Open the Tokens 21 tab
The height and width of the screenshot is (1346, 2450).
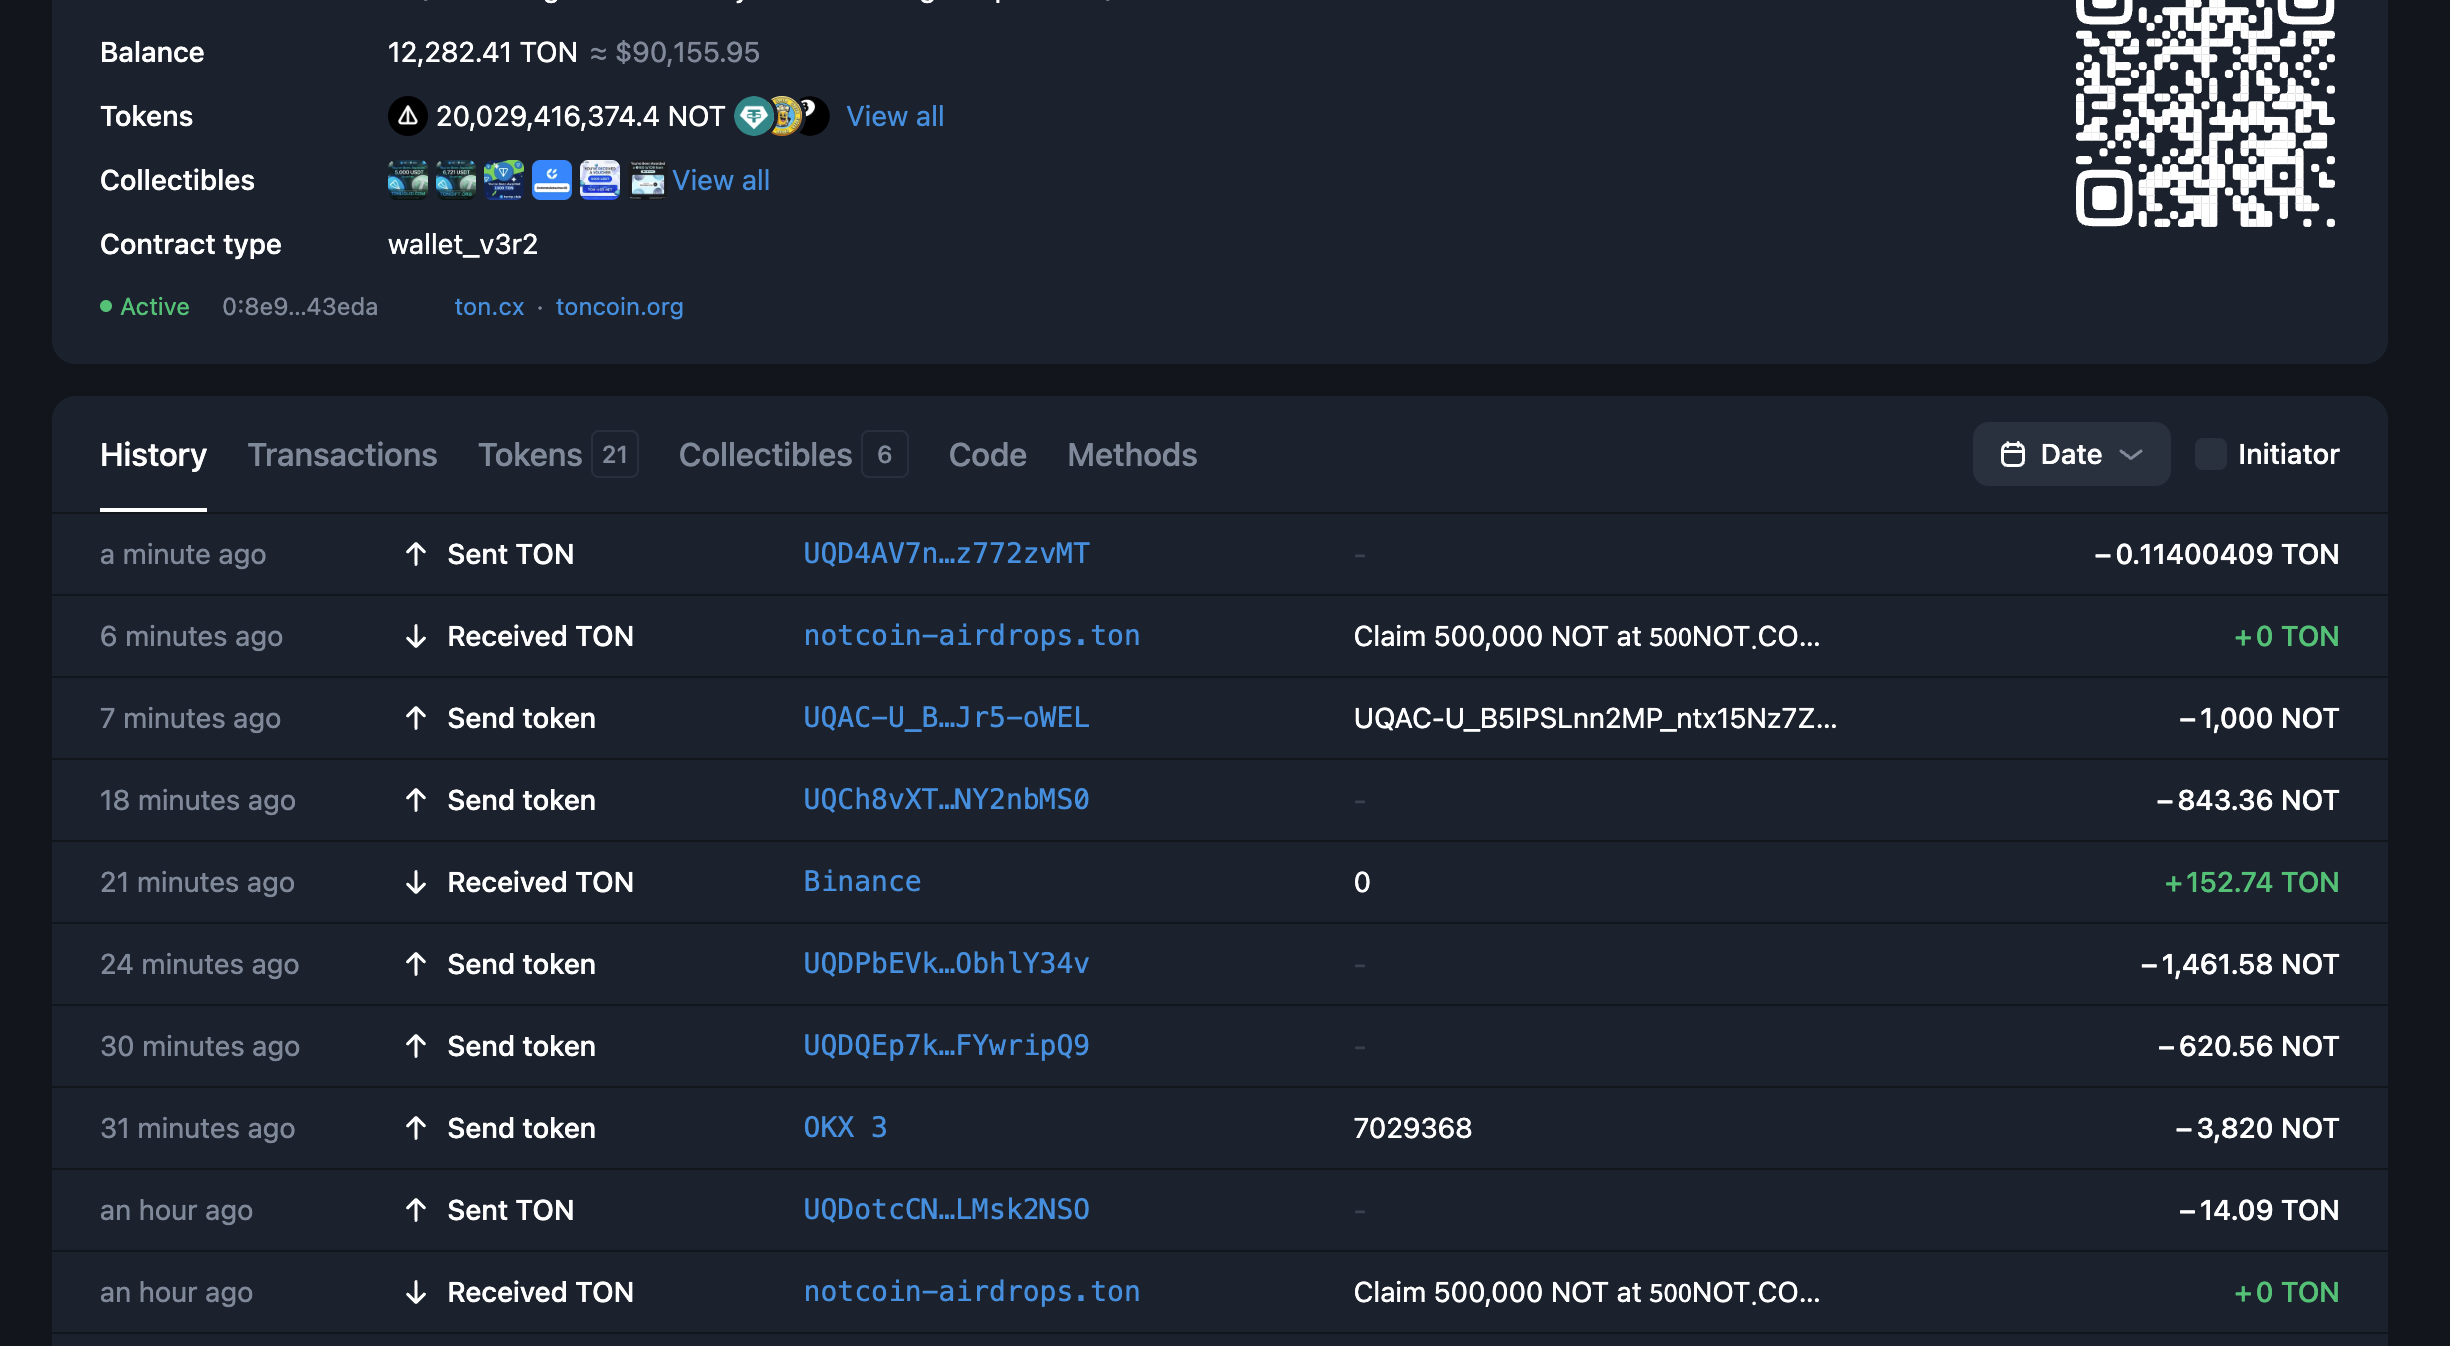557,455
